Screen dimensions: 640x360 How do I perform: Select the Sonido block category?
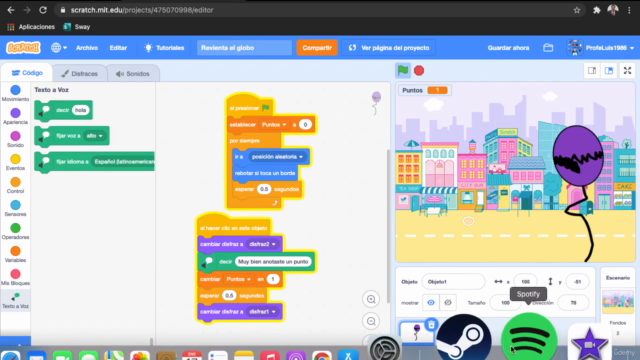click(15, 139)
